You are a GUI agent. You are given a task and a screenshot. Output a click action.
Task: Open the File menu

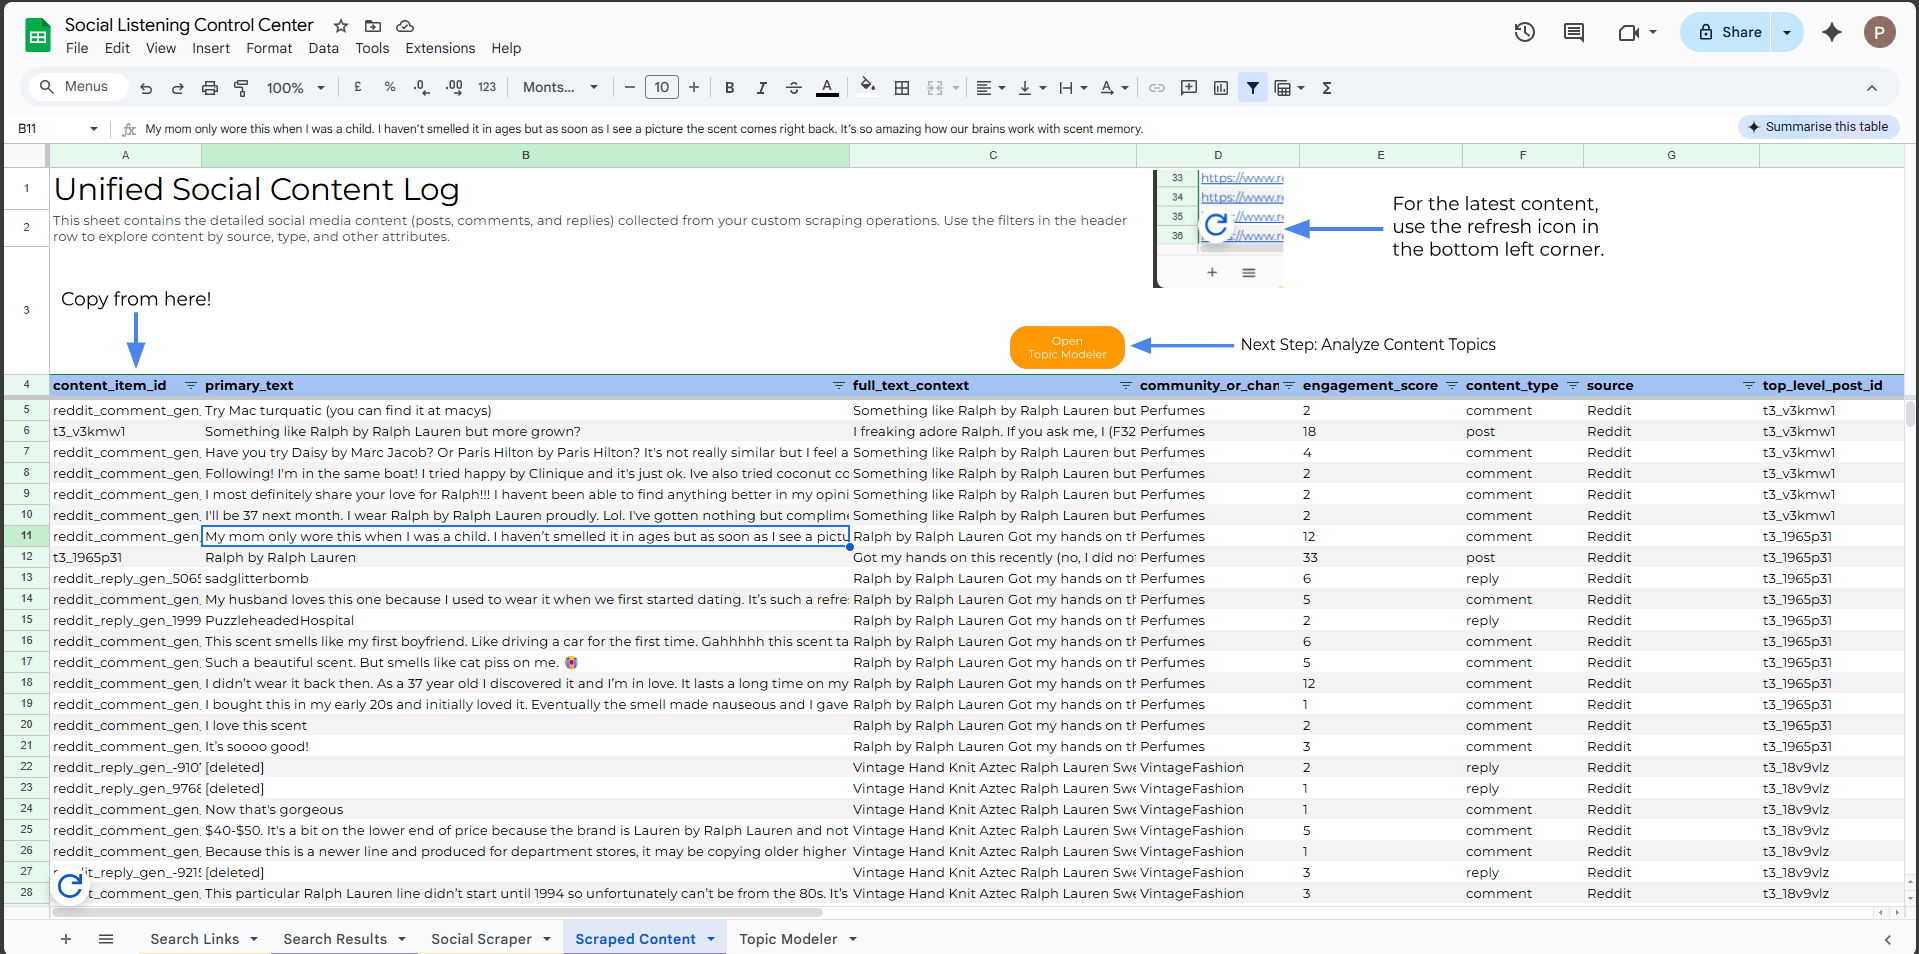(x=77, y=48)
